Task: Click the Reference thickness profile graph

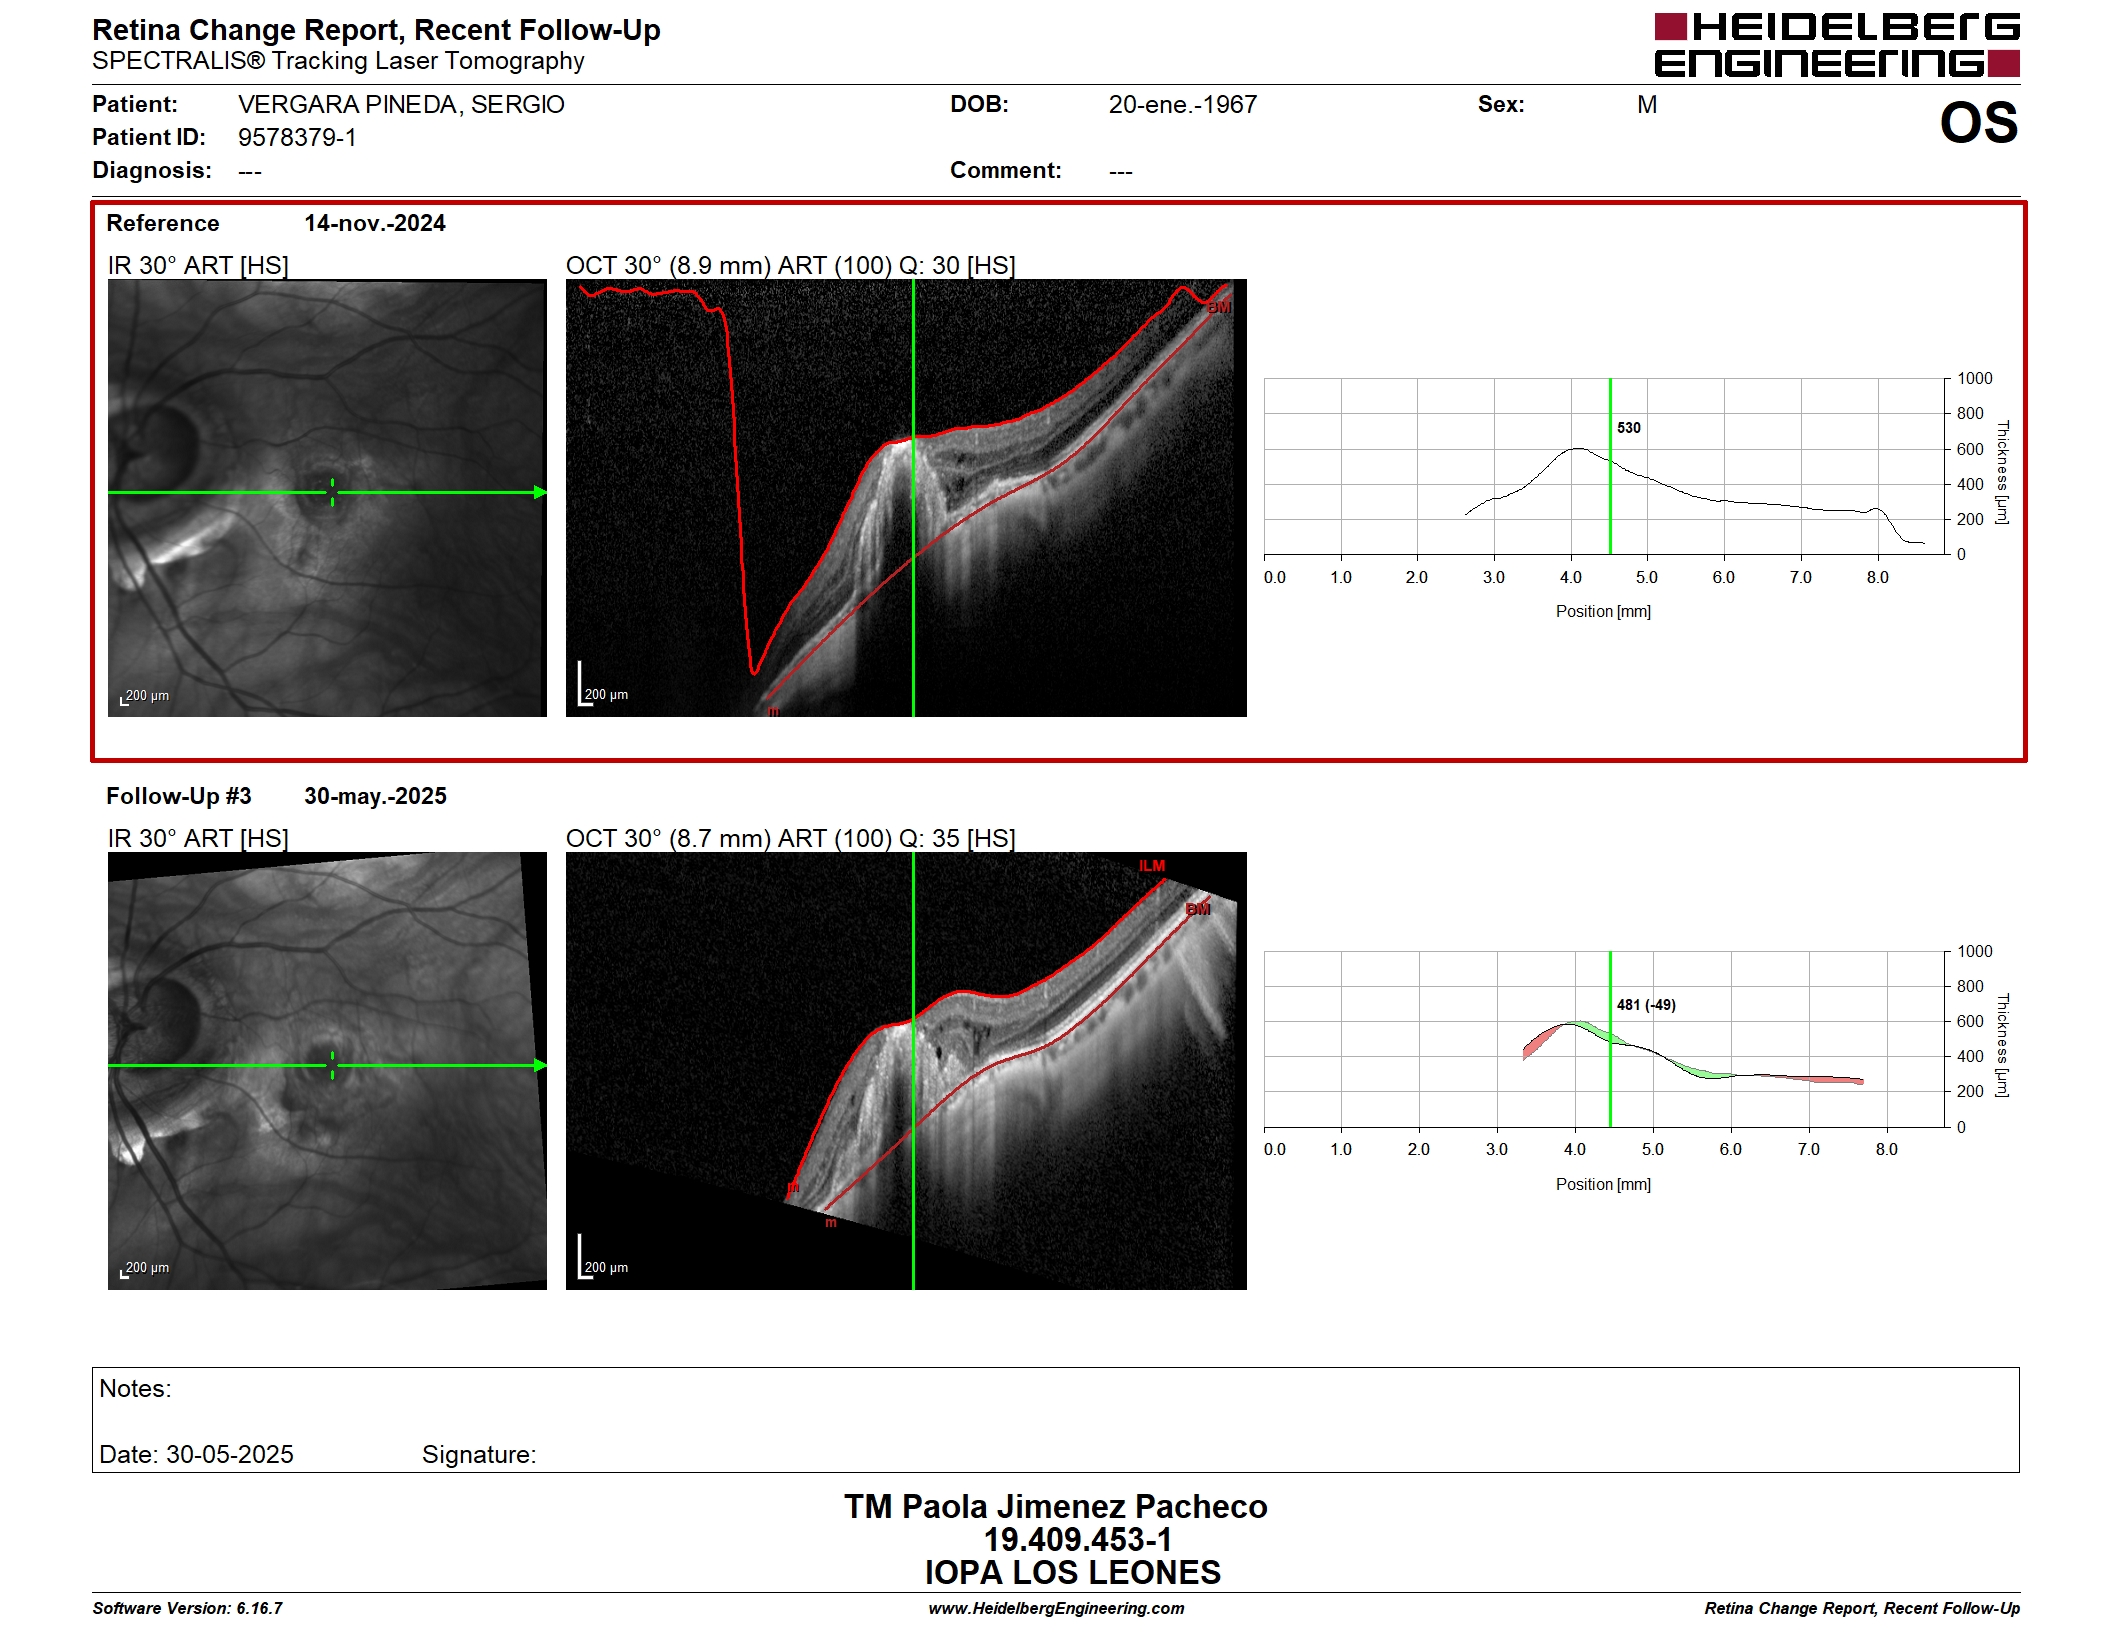Action: (x=1605, y=466)
